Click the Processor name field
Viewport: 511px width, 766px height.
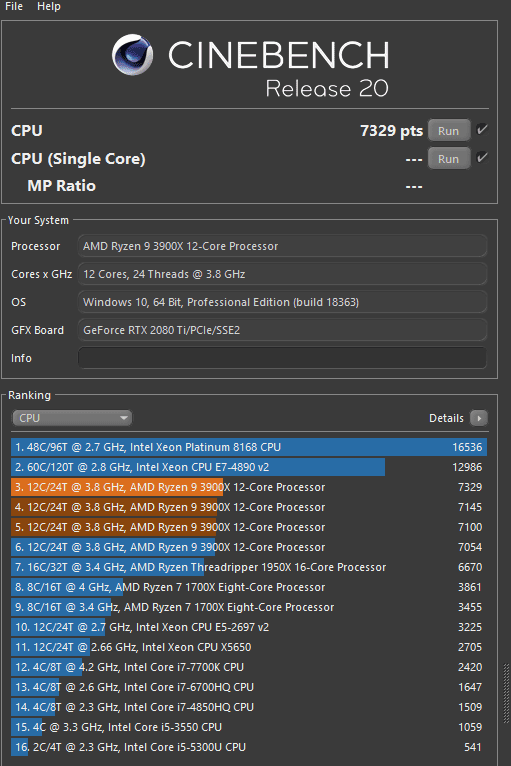[282, 246]
